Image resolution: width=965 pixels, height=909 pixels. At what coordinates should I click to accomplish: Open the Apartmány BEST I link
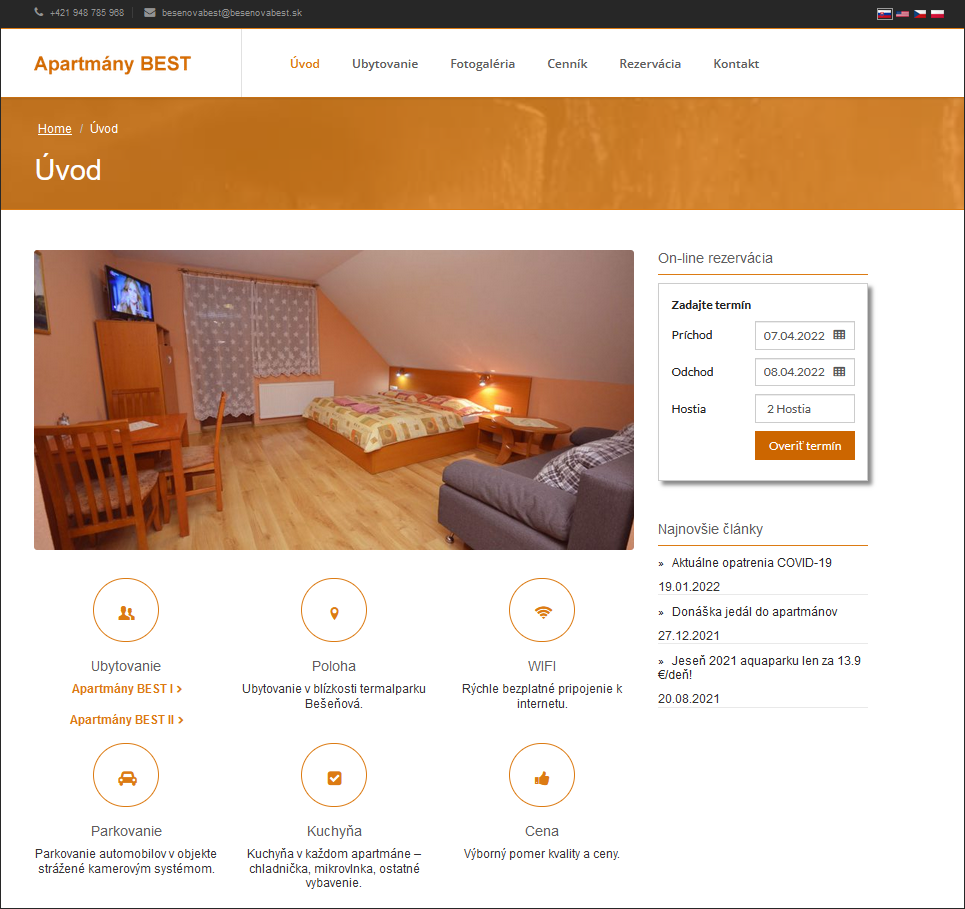click(x=127, y=689)
